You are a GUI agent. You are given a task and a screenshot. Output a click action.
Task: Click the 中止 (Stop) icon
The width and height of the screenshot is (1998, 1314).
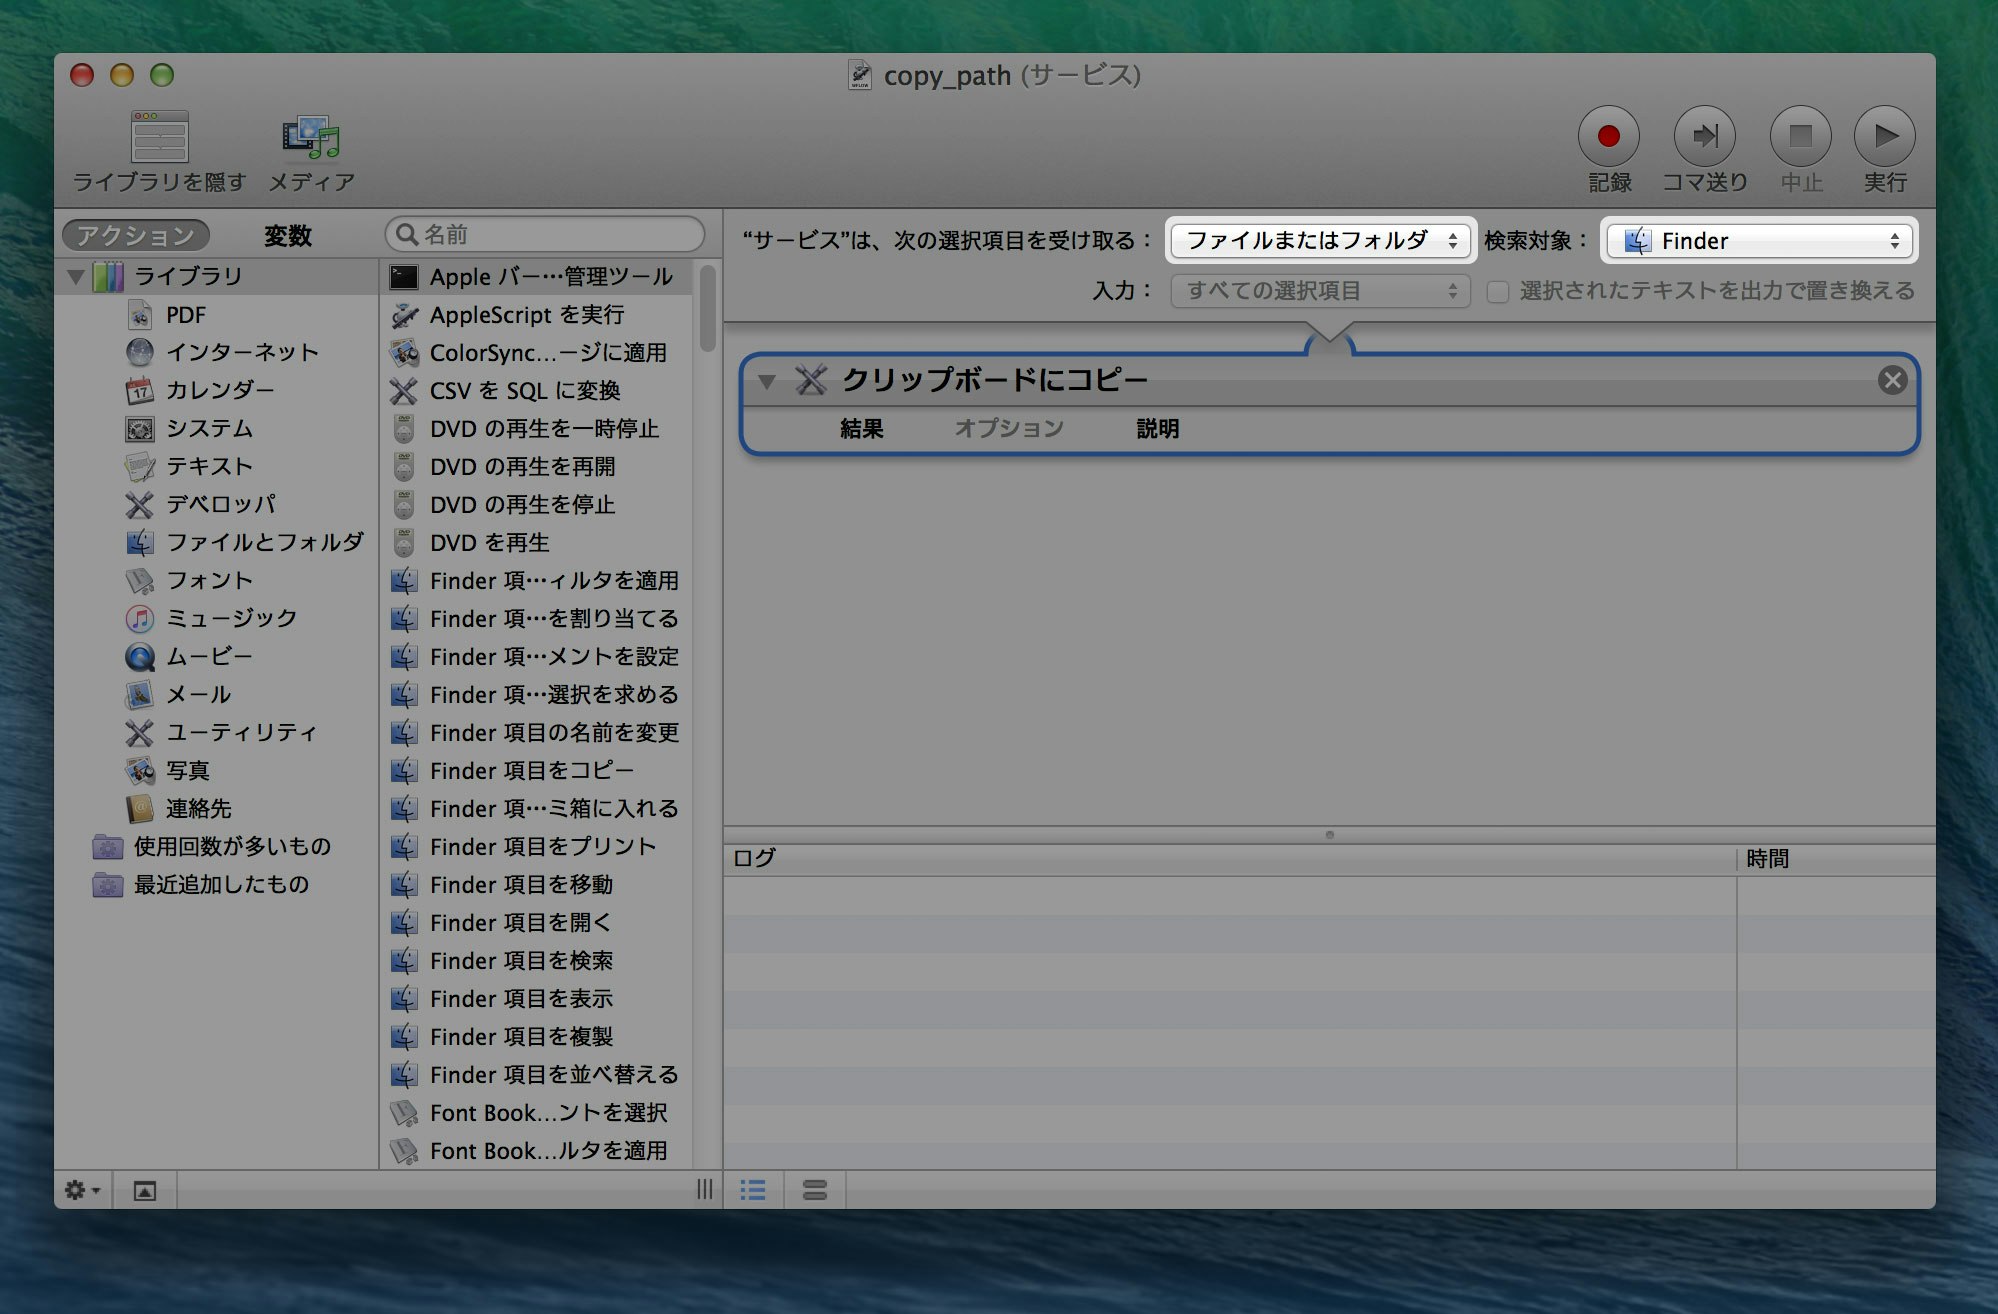pyautogui.click(x=1800, y=136)
